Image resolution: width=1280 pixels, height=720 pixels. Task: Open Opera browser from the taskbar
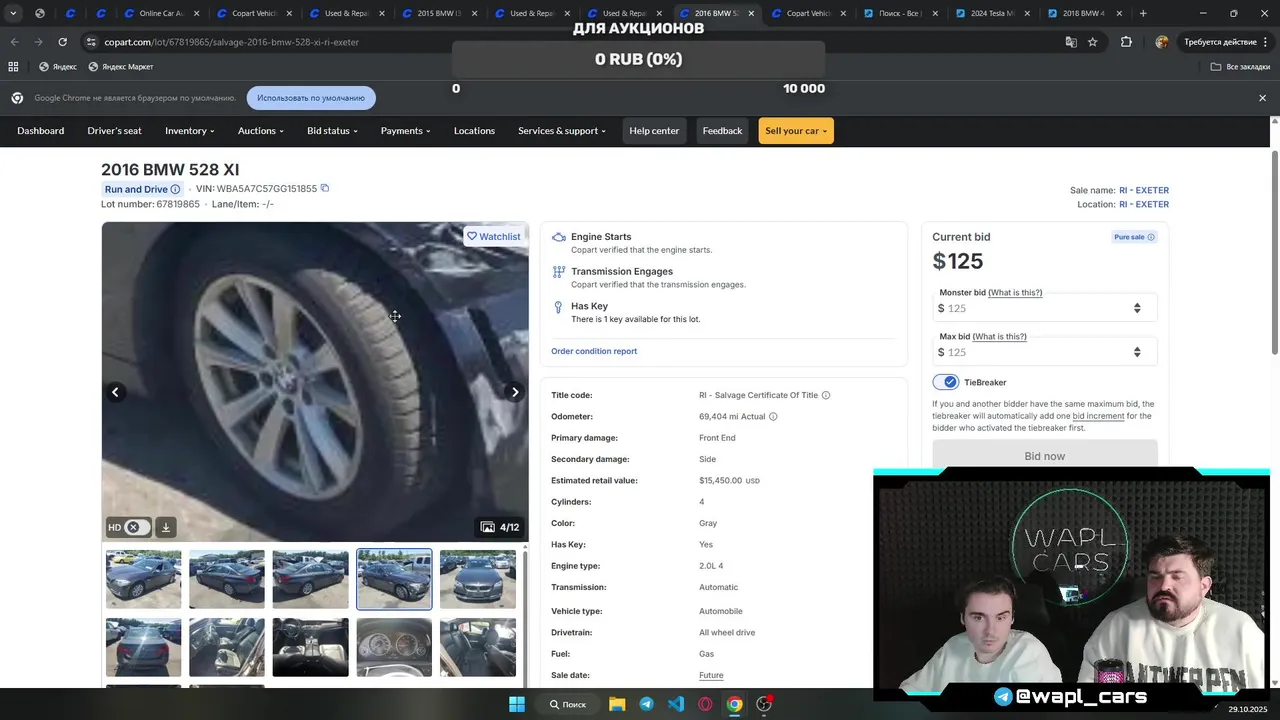[705, 704]
